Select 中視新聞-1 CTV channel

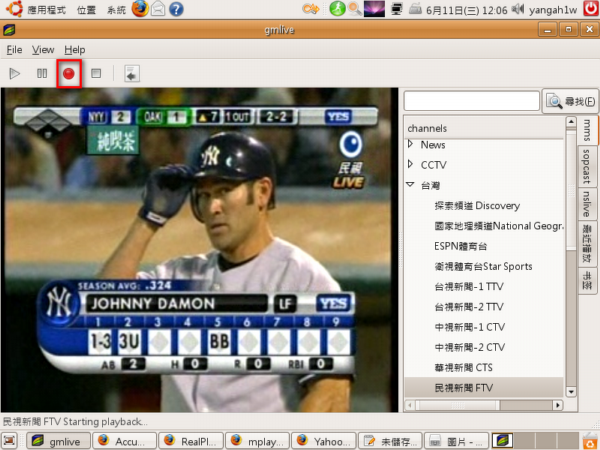470,327
